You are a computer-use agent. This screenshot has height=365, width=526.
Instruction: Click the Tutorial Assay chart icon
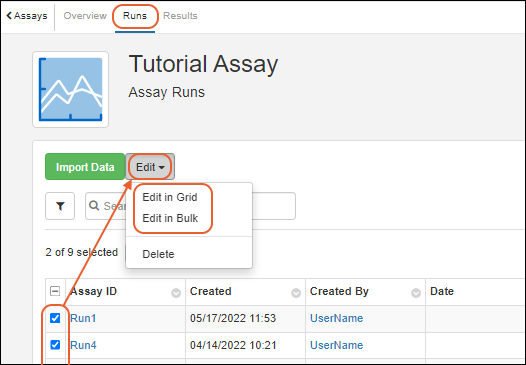pyautogui.click(x=70, y=90)
